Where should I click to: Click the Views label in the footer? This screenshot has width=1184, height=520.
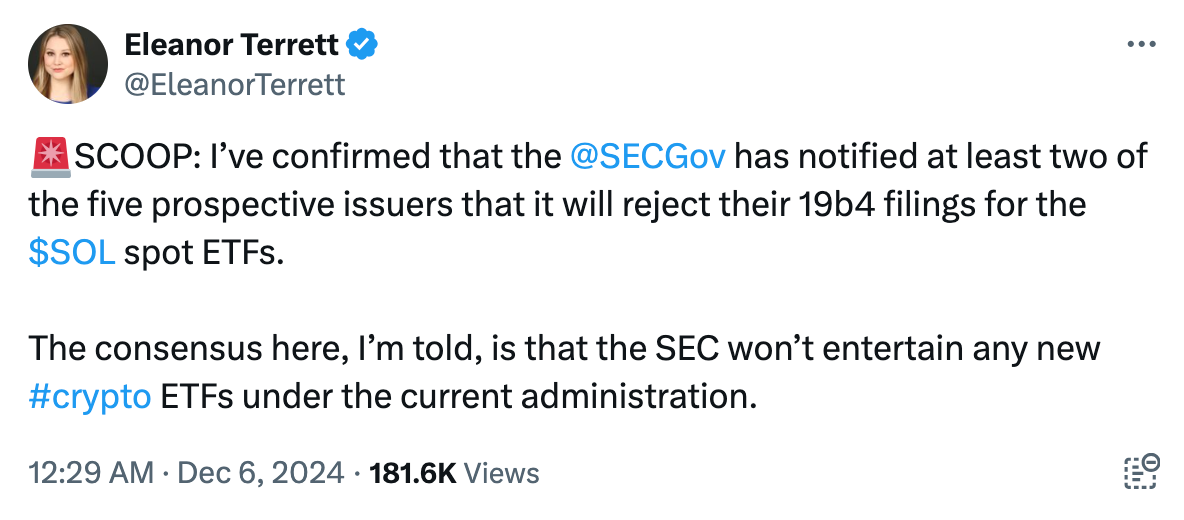pos(502,473)
